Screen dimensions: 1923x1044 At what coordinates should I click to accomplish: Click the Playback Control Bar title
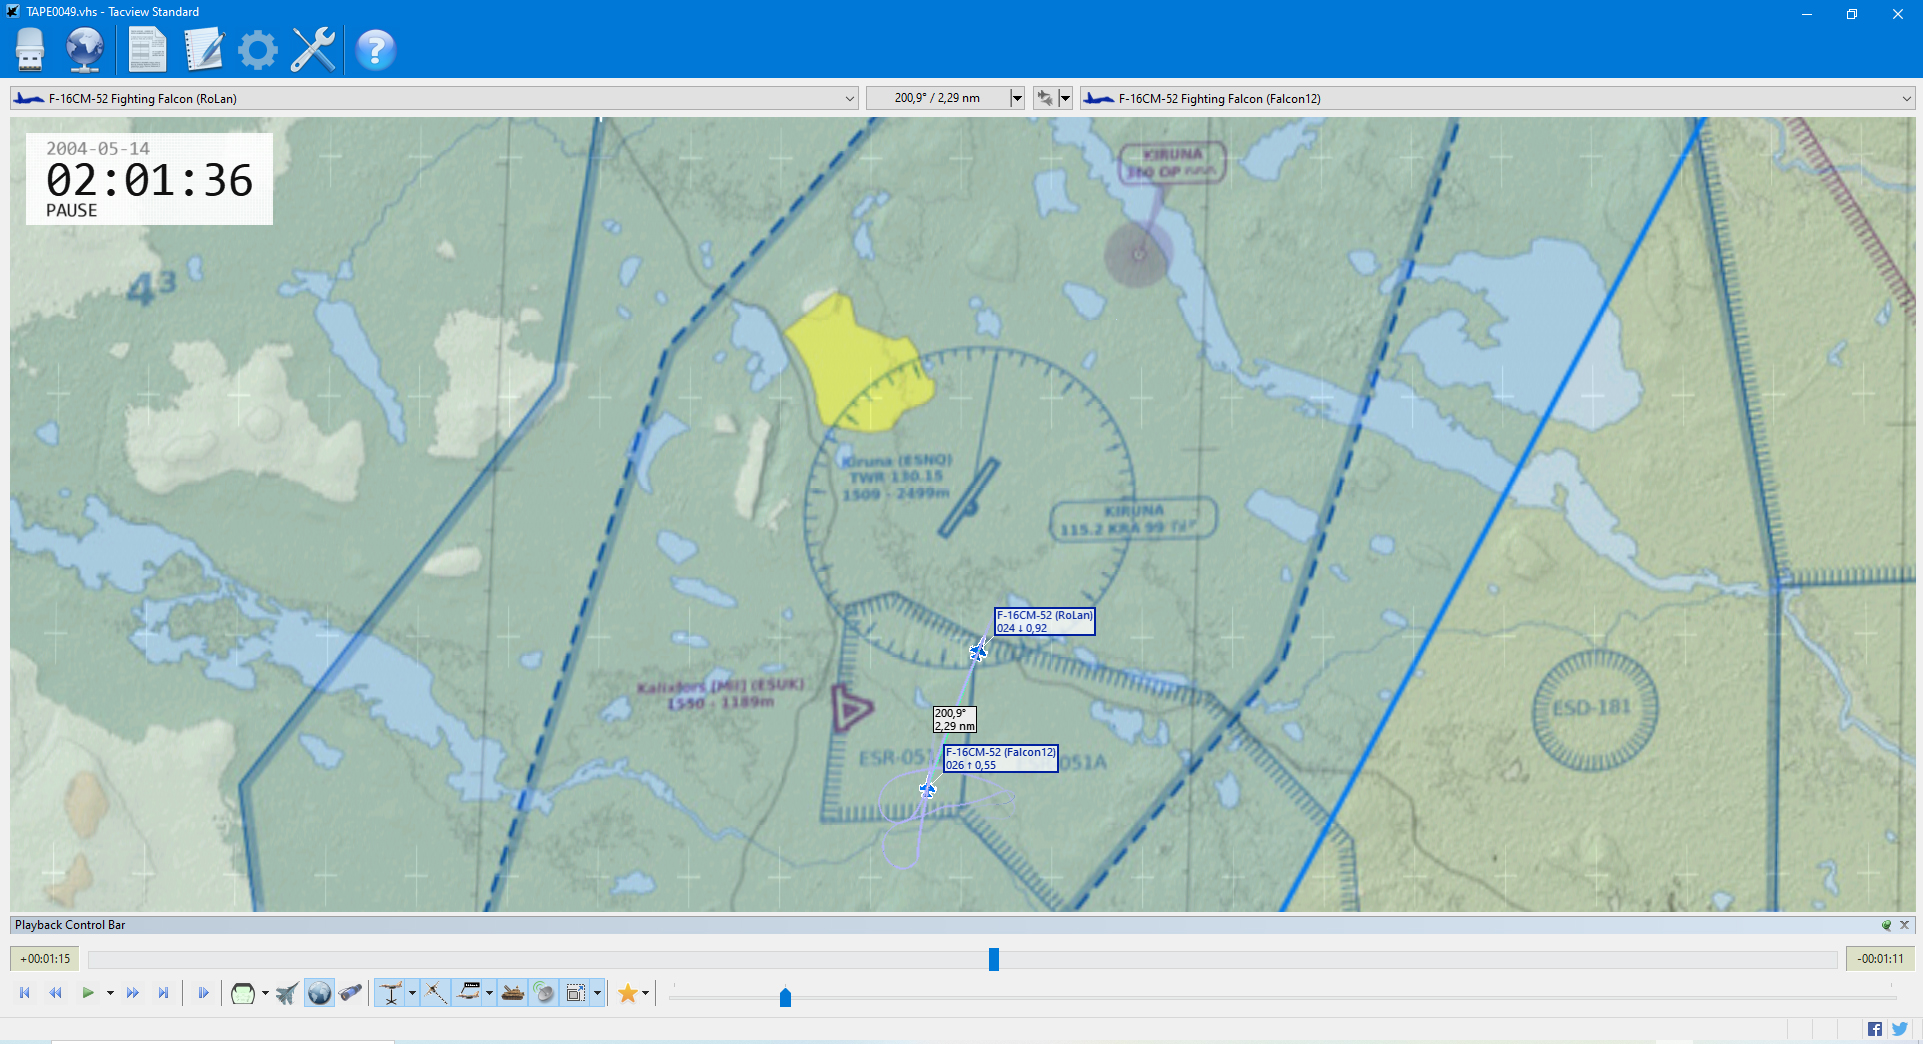click(x=70, y=925)
